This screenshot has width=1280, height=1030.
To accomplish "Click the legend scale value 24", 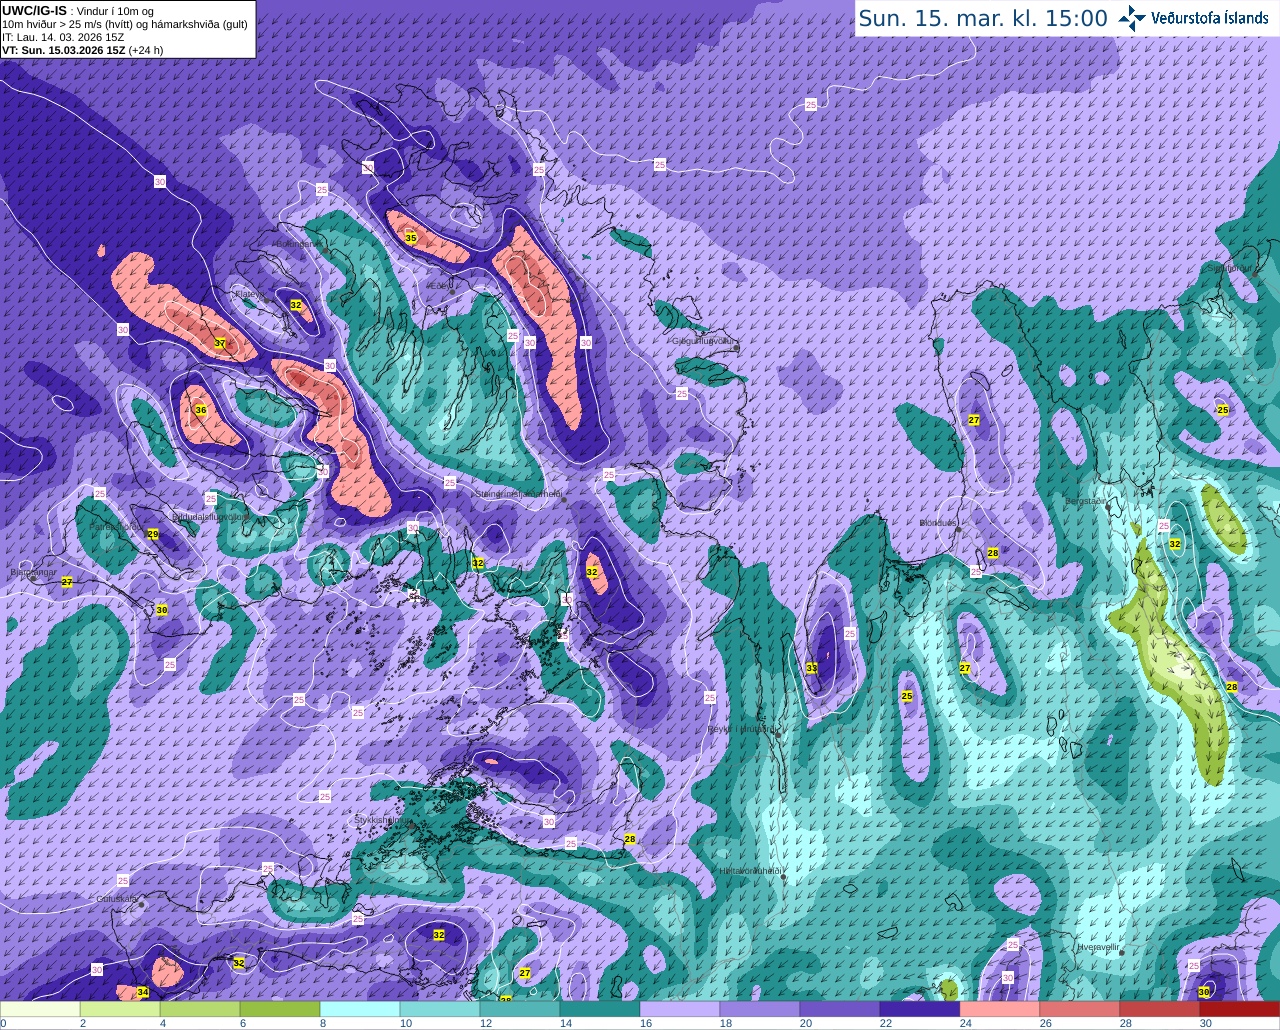I will (965, 1023).
